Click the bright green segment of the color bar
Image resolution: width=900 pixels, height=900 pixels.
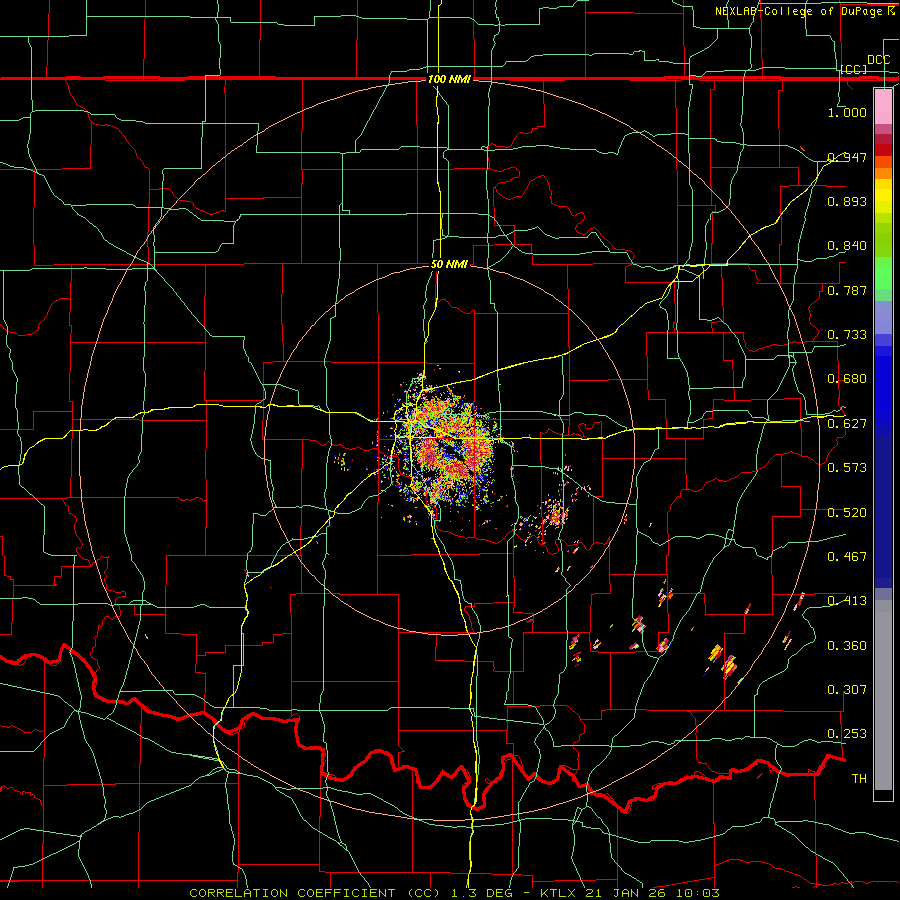point(883,273)
